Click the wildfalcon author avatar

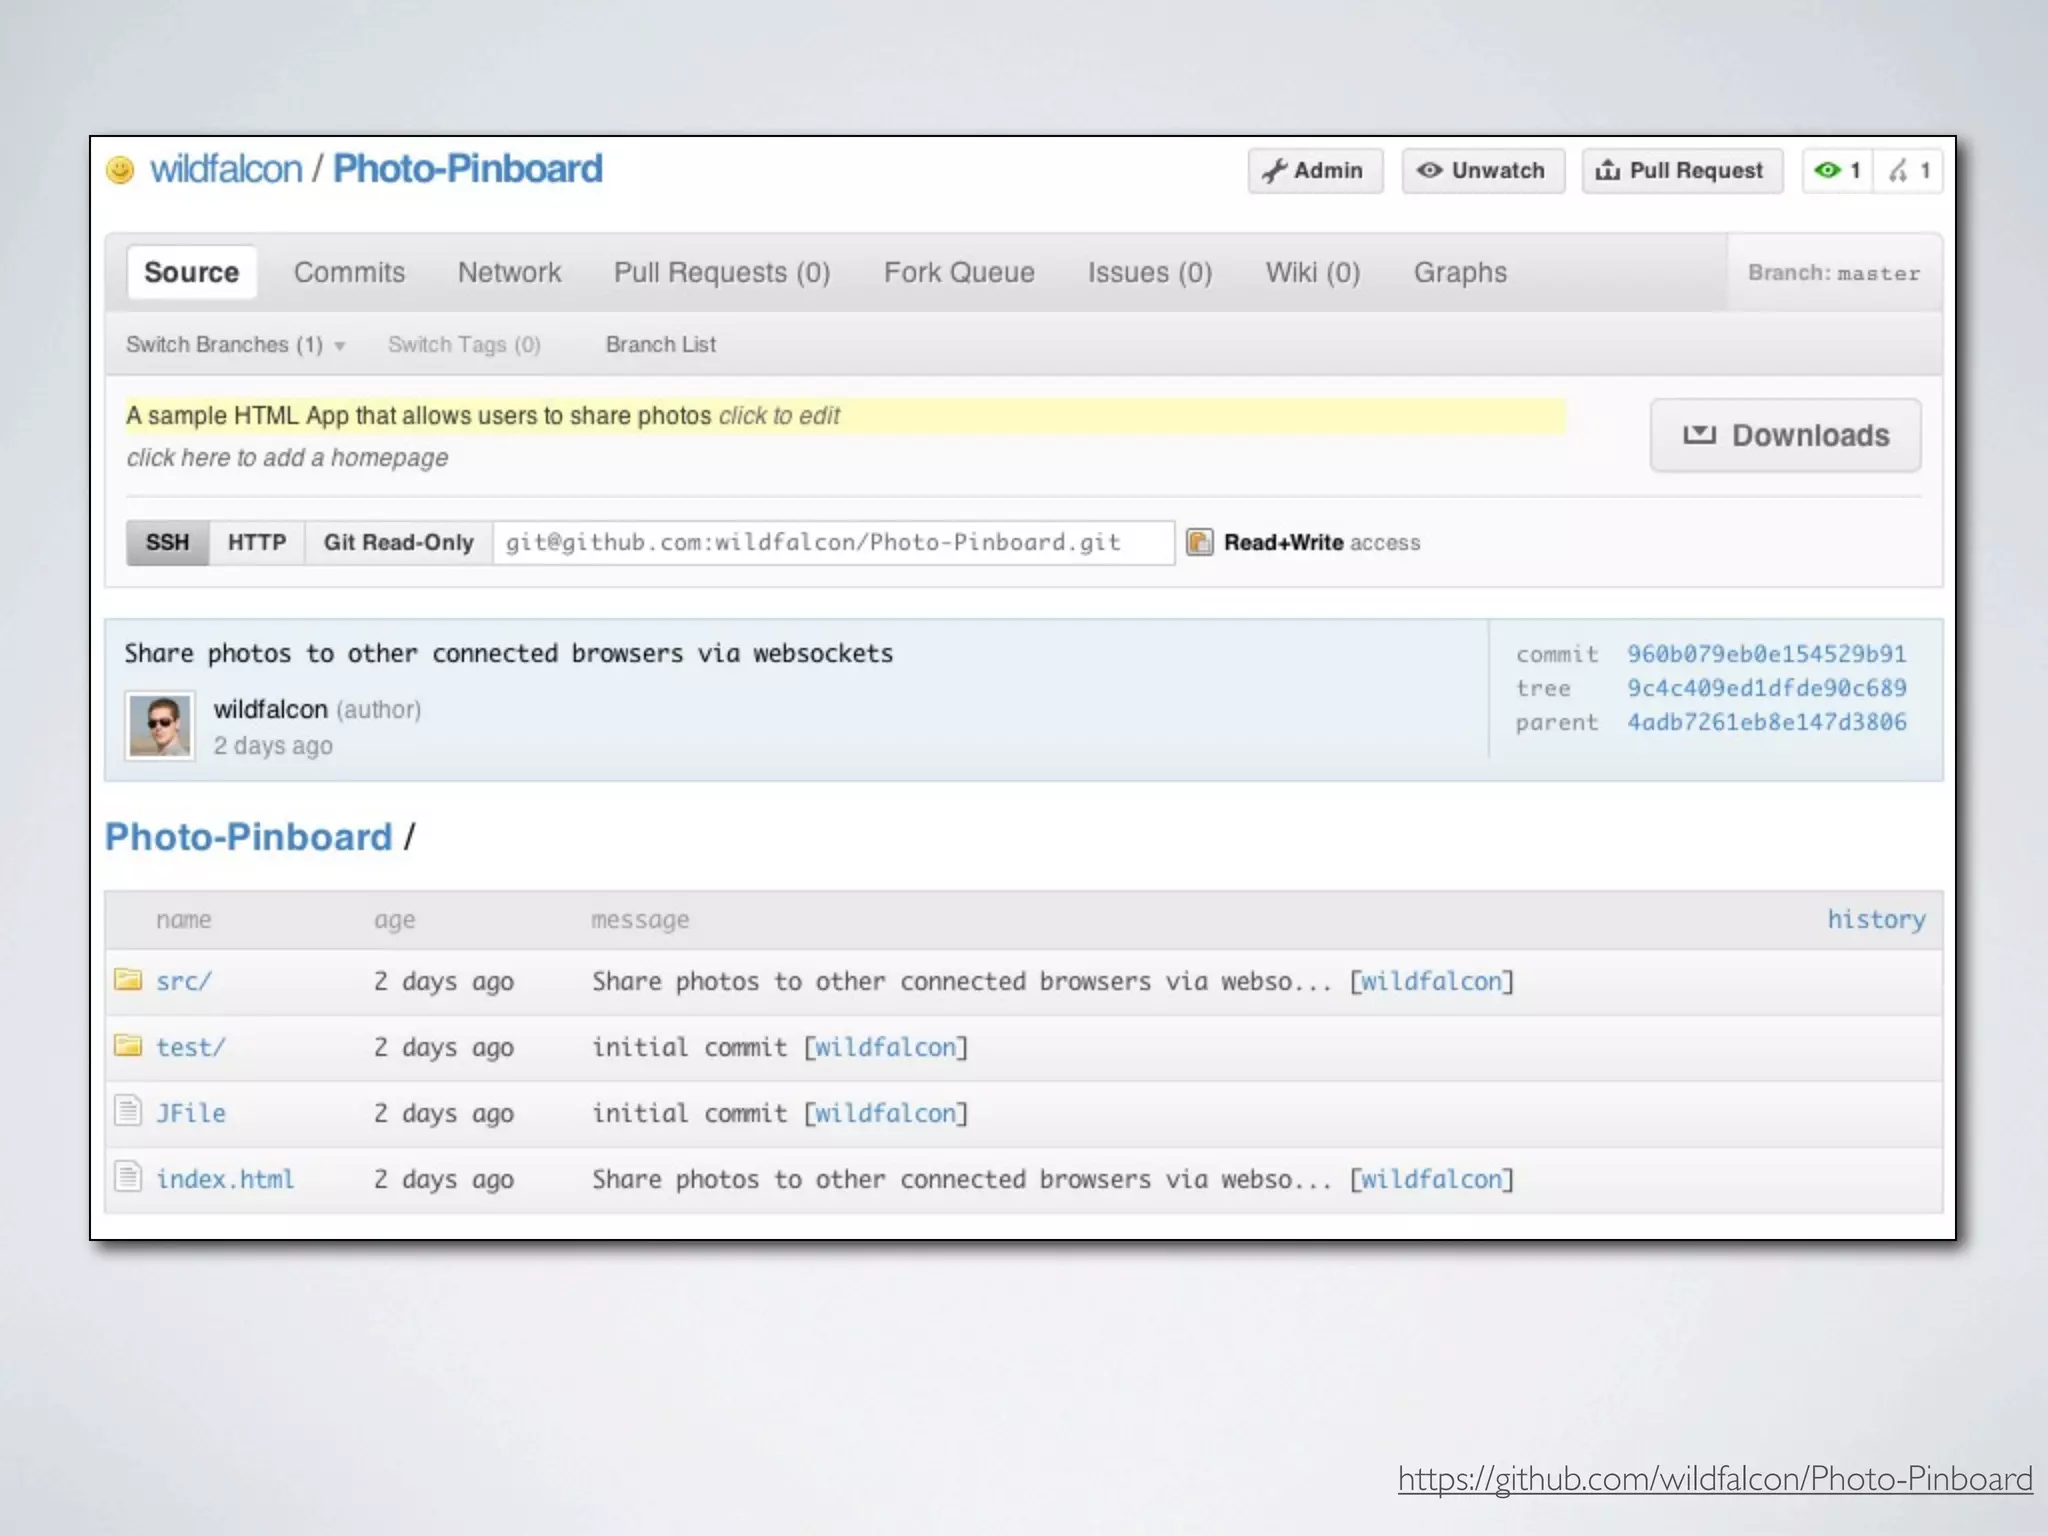pos(159,726)
